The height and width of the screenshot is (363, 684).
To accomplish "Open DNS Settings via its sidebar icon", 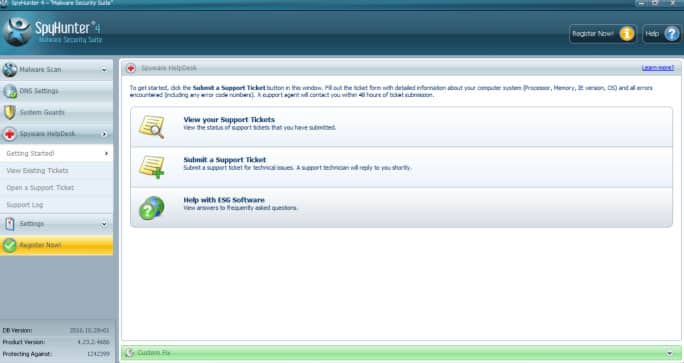I will (x=10, y=91).
